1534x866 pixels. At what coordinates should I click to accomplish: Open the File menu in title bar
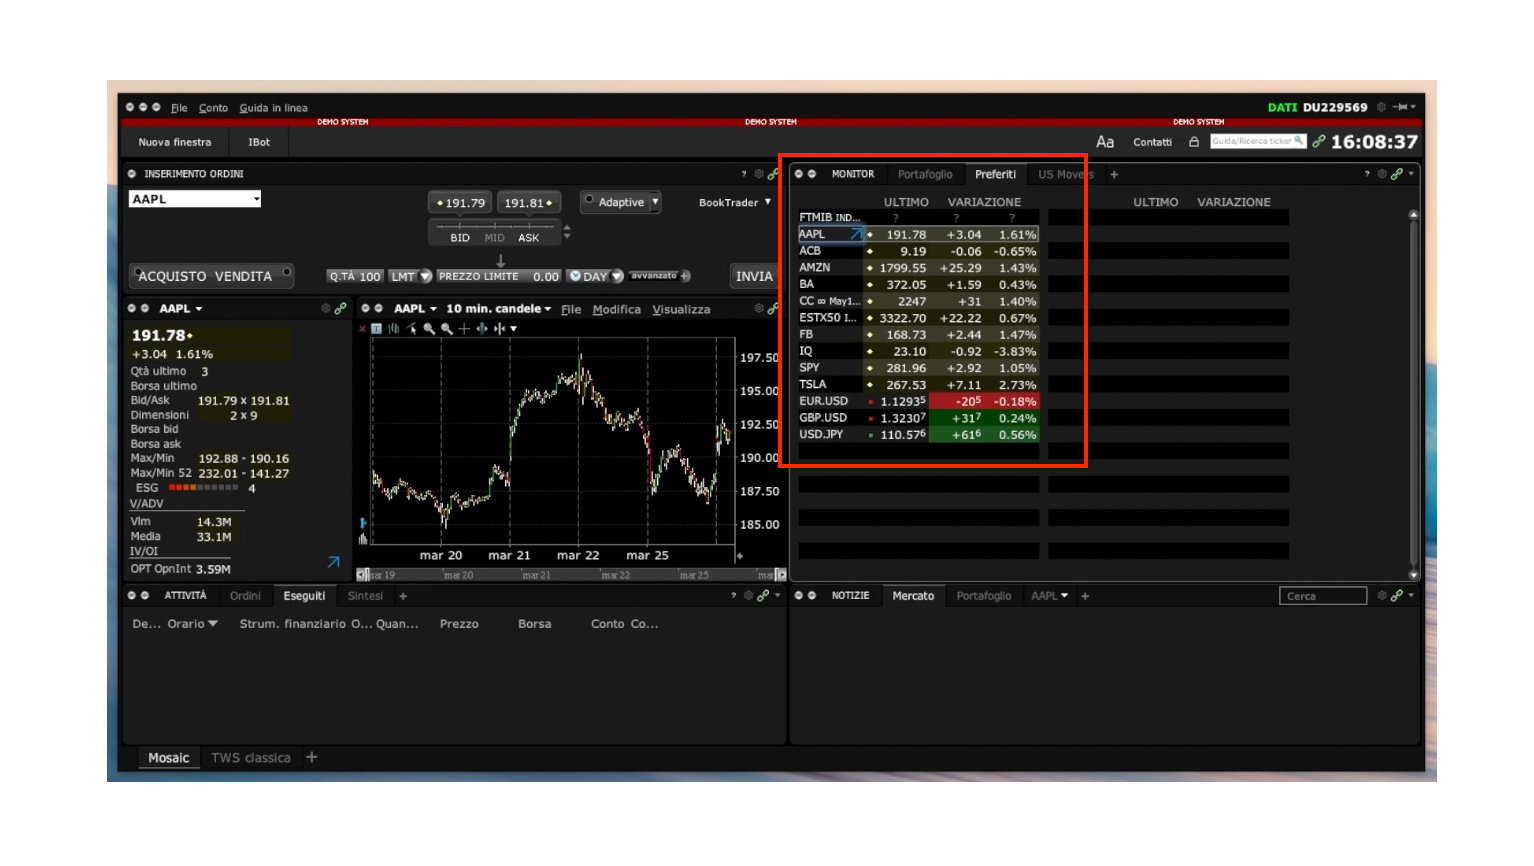click(x=179, y=108)
